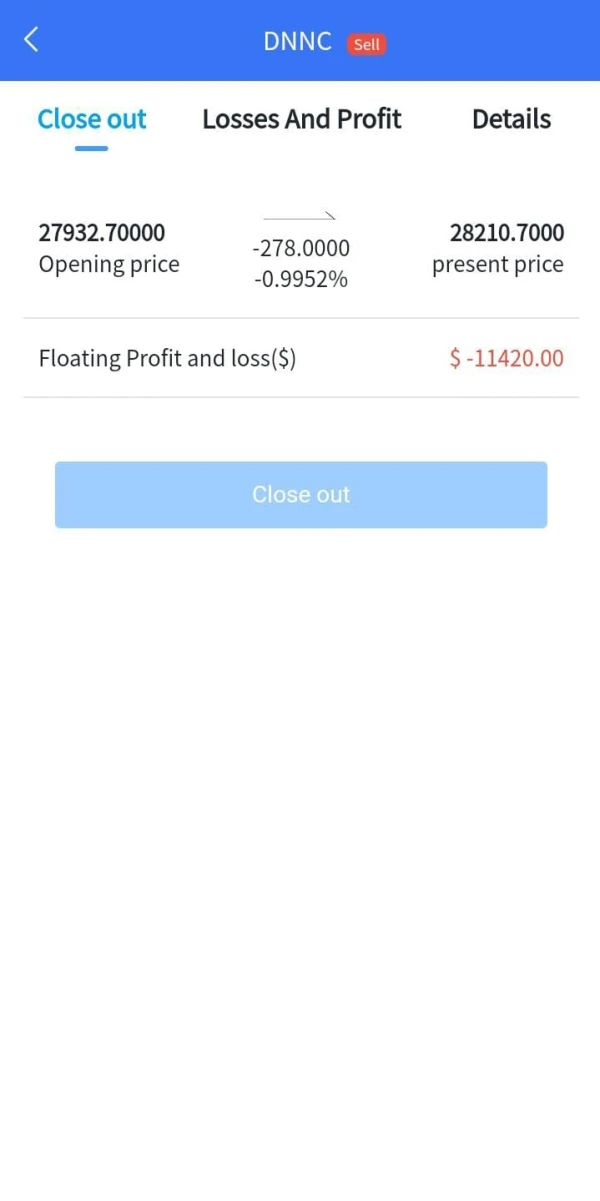Viewport: 600px width, 1201px height.
Task: Select the Close out tab
Action: click(92, 119)
